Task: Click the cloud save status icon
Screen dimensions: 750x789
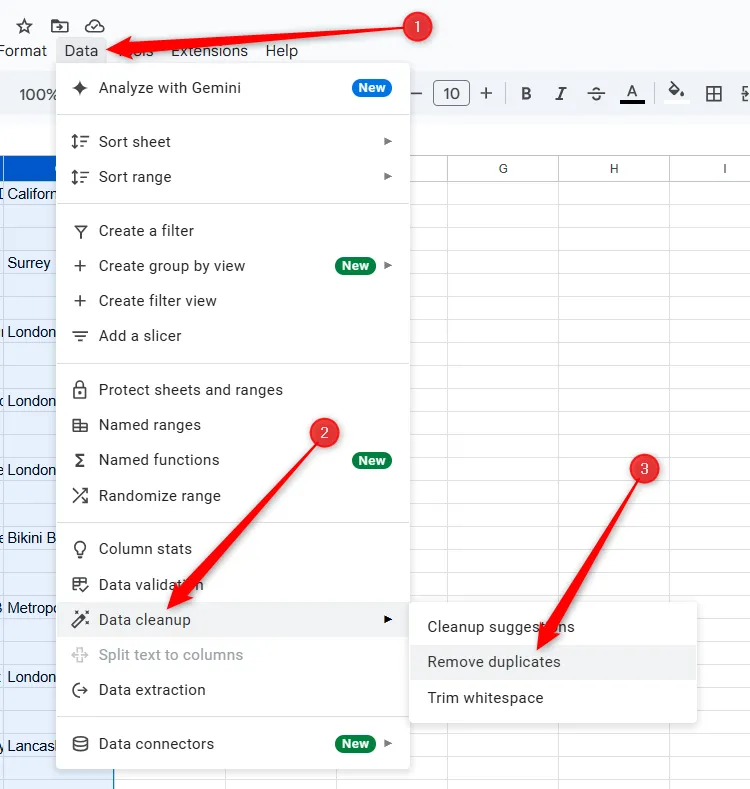Action: [95, 26]
